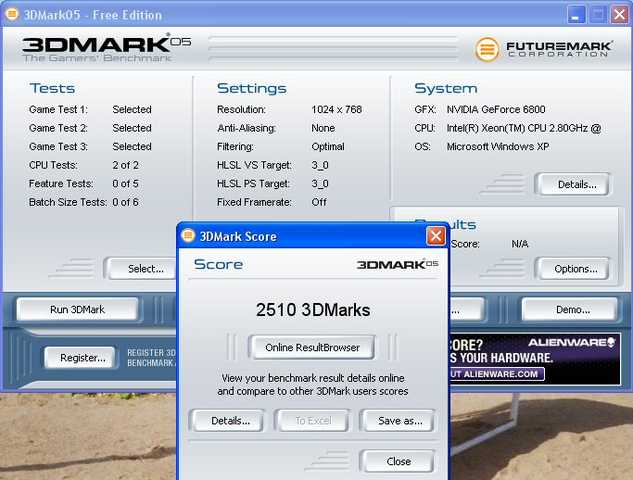Screen dimensions: 633x480
Task: Click the To Excel button
Action: pos(312,421)
